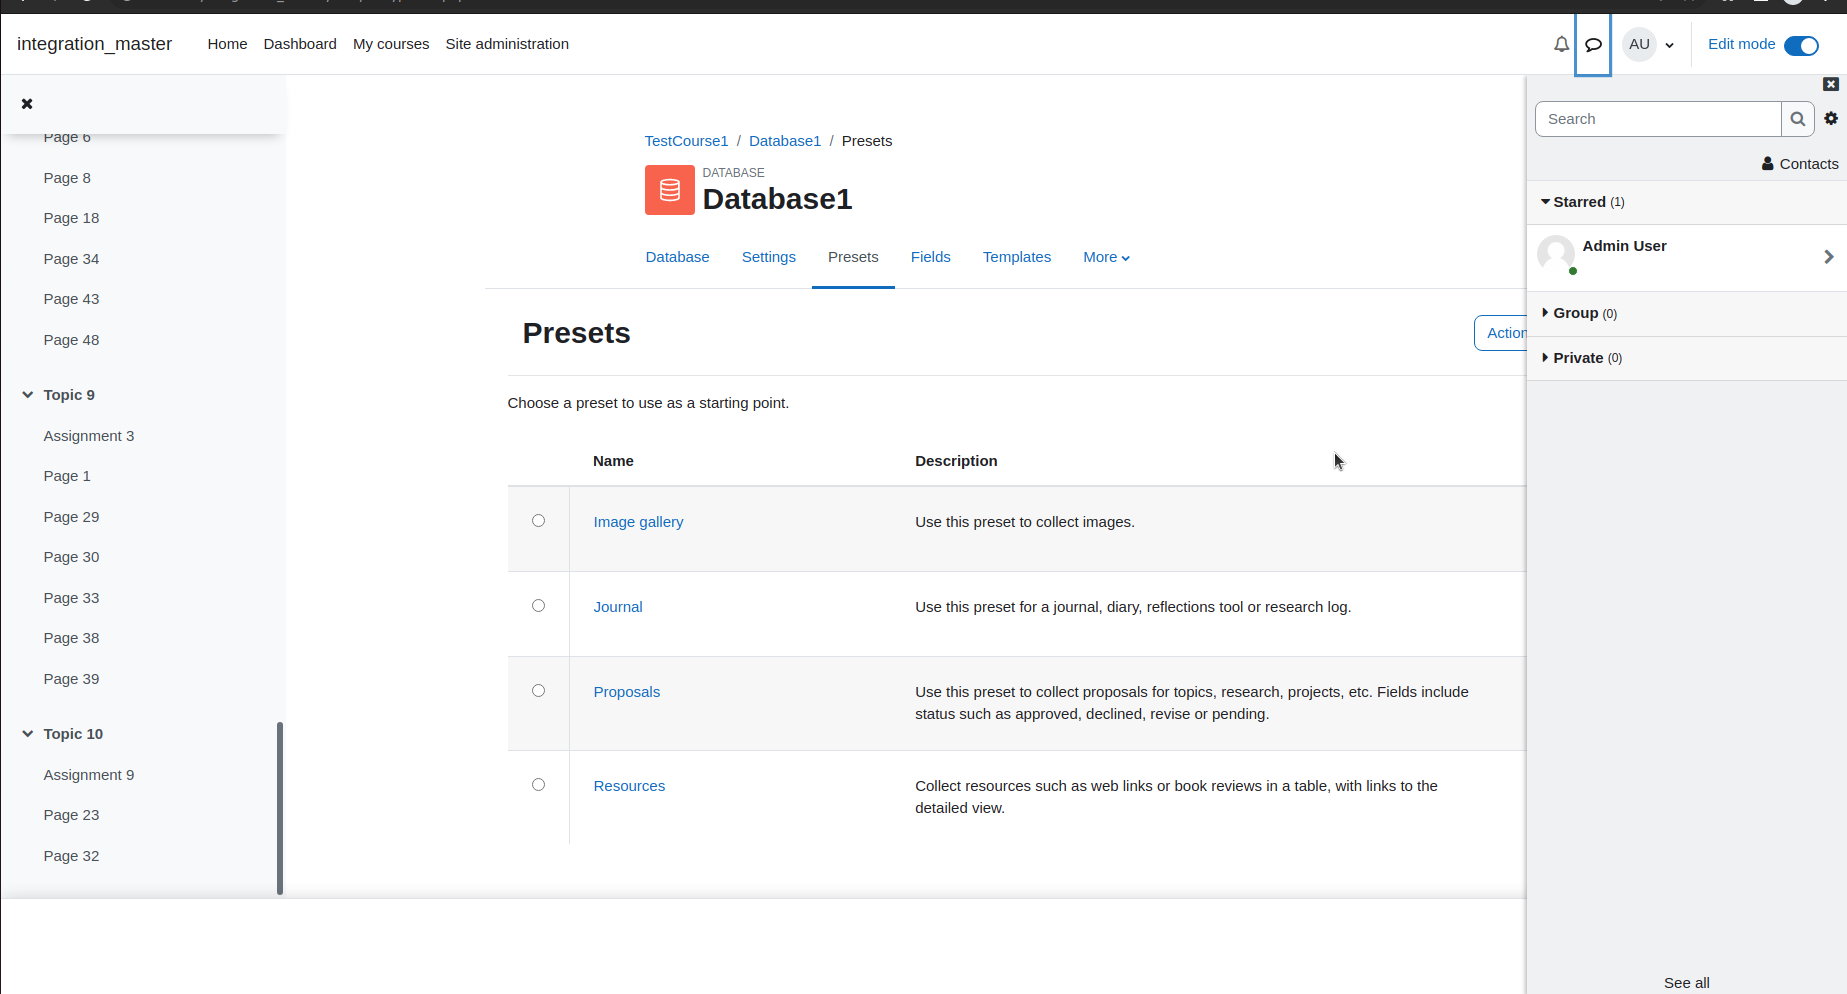Open Page 39 in course index
This screenshot has width=1847, height=994.
tap(71, 679)
